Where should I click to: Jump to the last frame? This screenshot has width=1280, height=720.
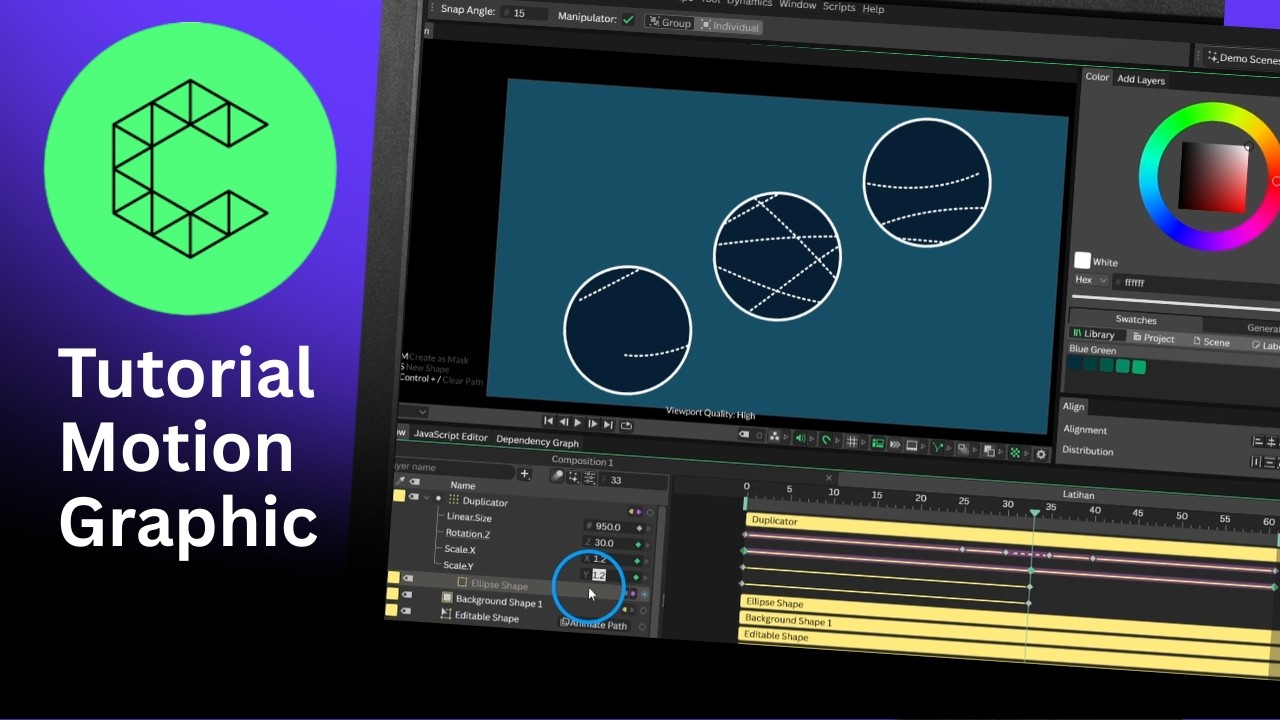[608, 425]
